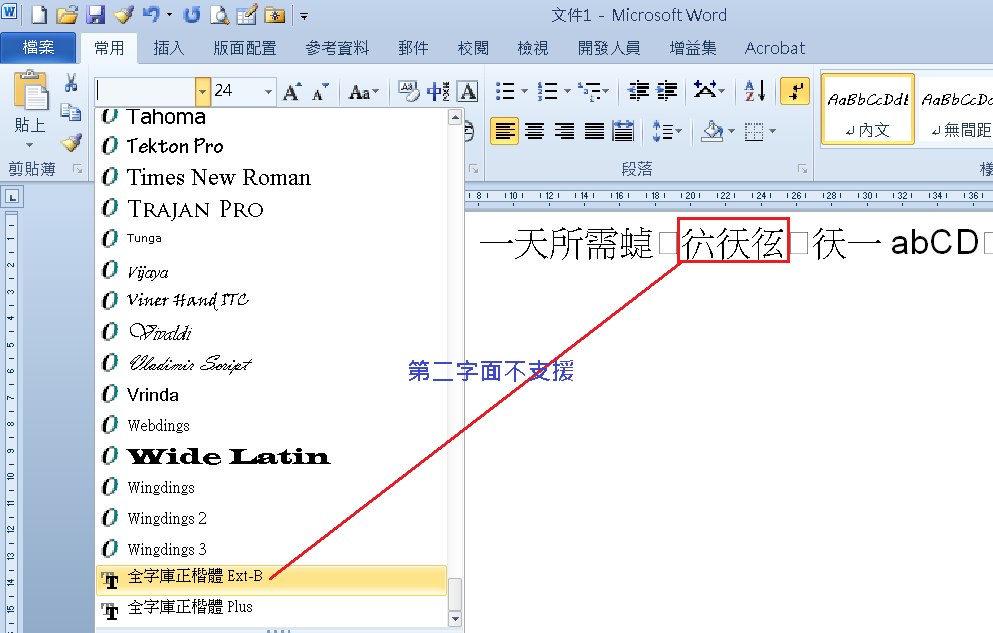Open the Borders dropdown

pos(773,131)
